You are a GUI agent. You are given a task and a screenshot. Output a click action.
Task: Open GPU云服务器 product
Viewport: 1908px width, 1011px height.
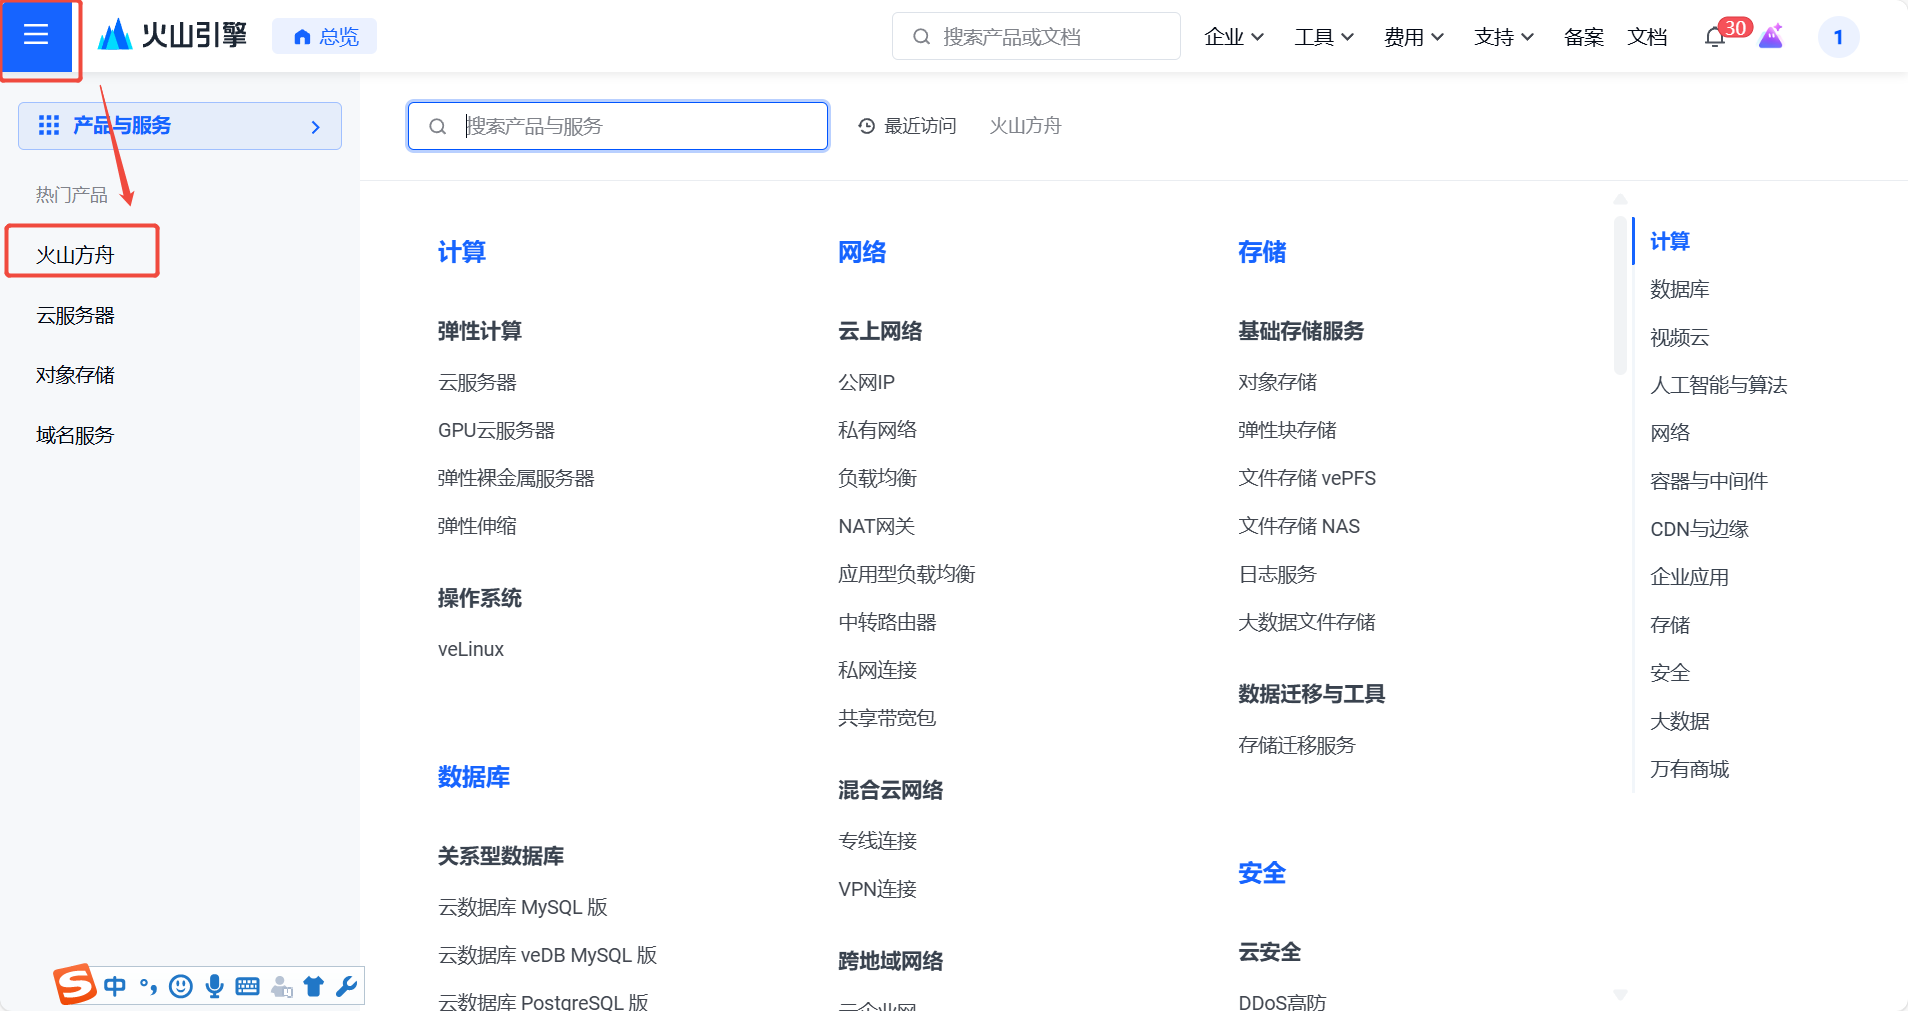pyautogui.click(x=496, y=430)
